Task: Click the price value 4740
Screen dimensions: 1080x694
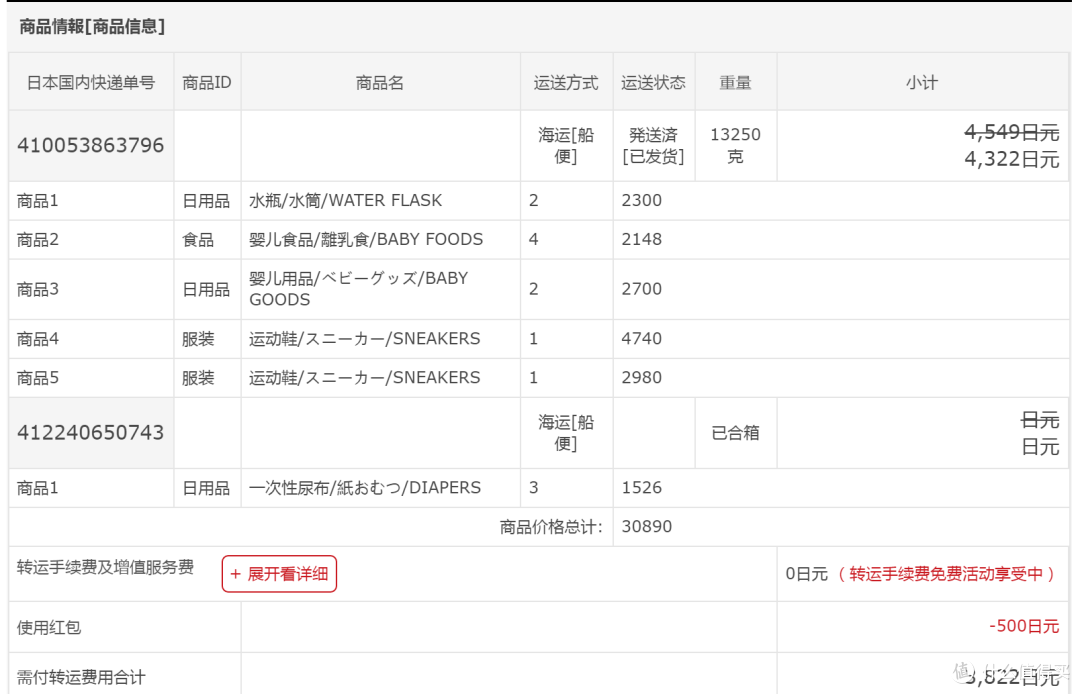Action: tap(641, 338)
